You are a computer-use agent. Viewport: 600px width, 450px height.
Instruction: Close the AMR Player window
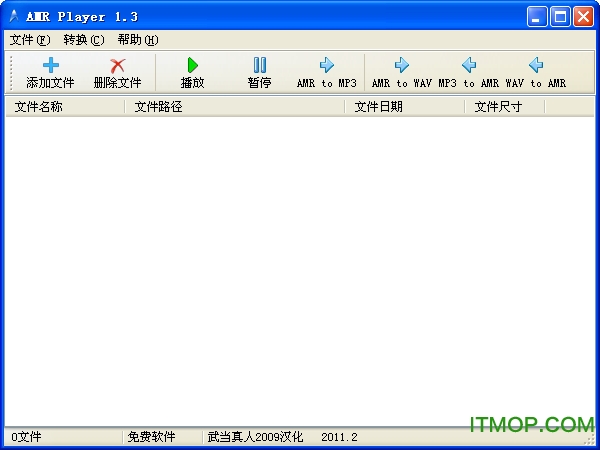coord(583,16)
